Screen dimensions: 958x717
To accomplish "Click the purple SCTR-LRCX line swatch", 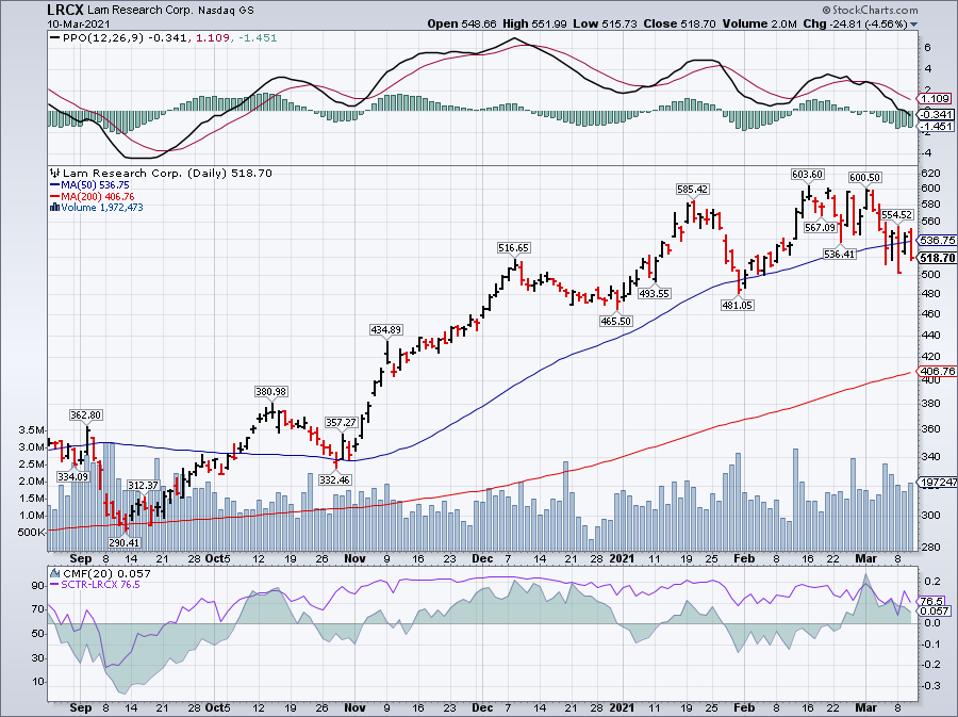I will click(x=54, y=585).
